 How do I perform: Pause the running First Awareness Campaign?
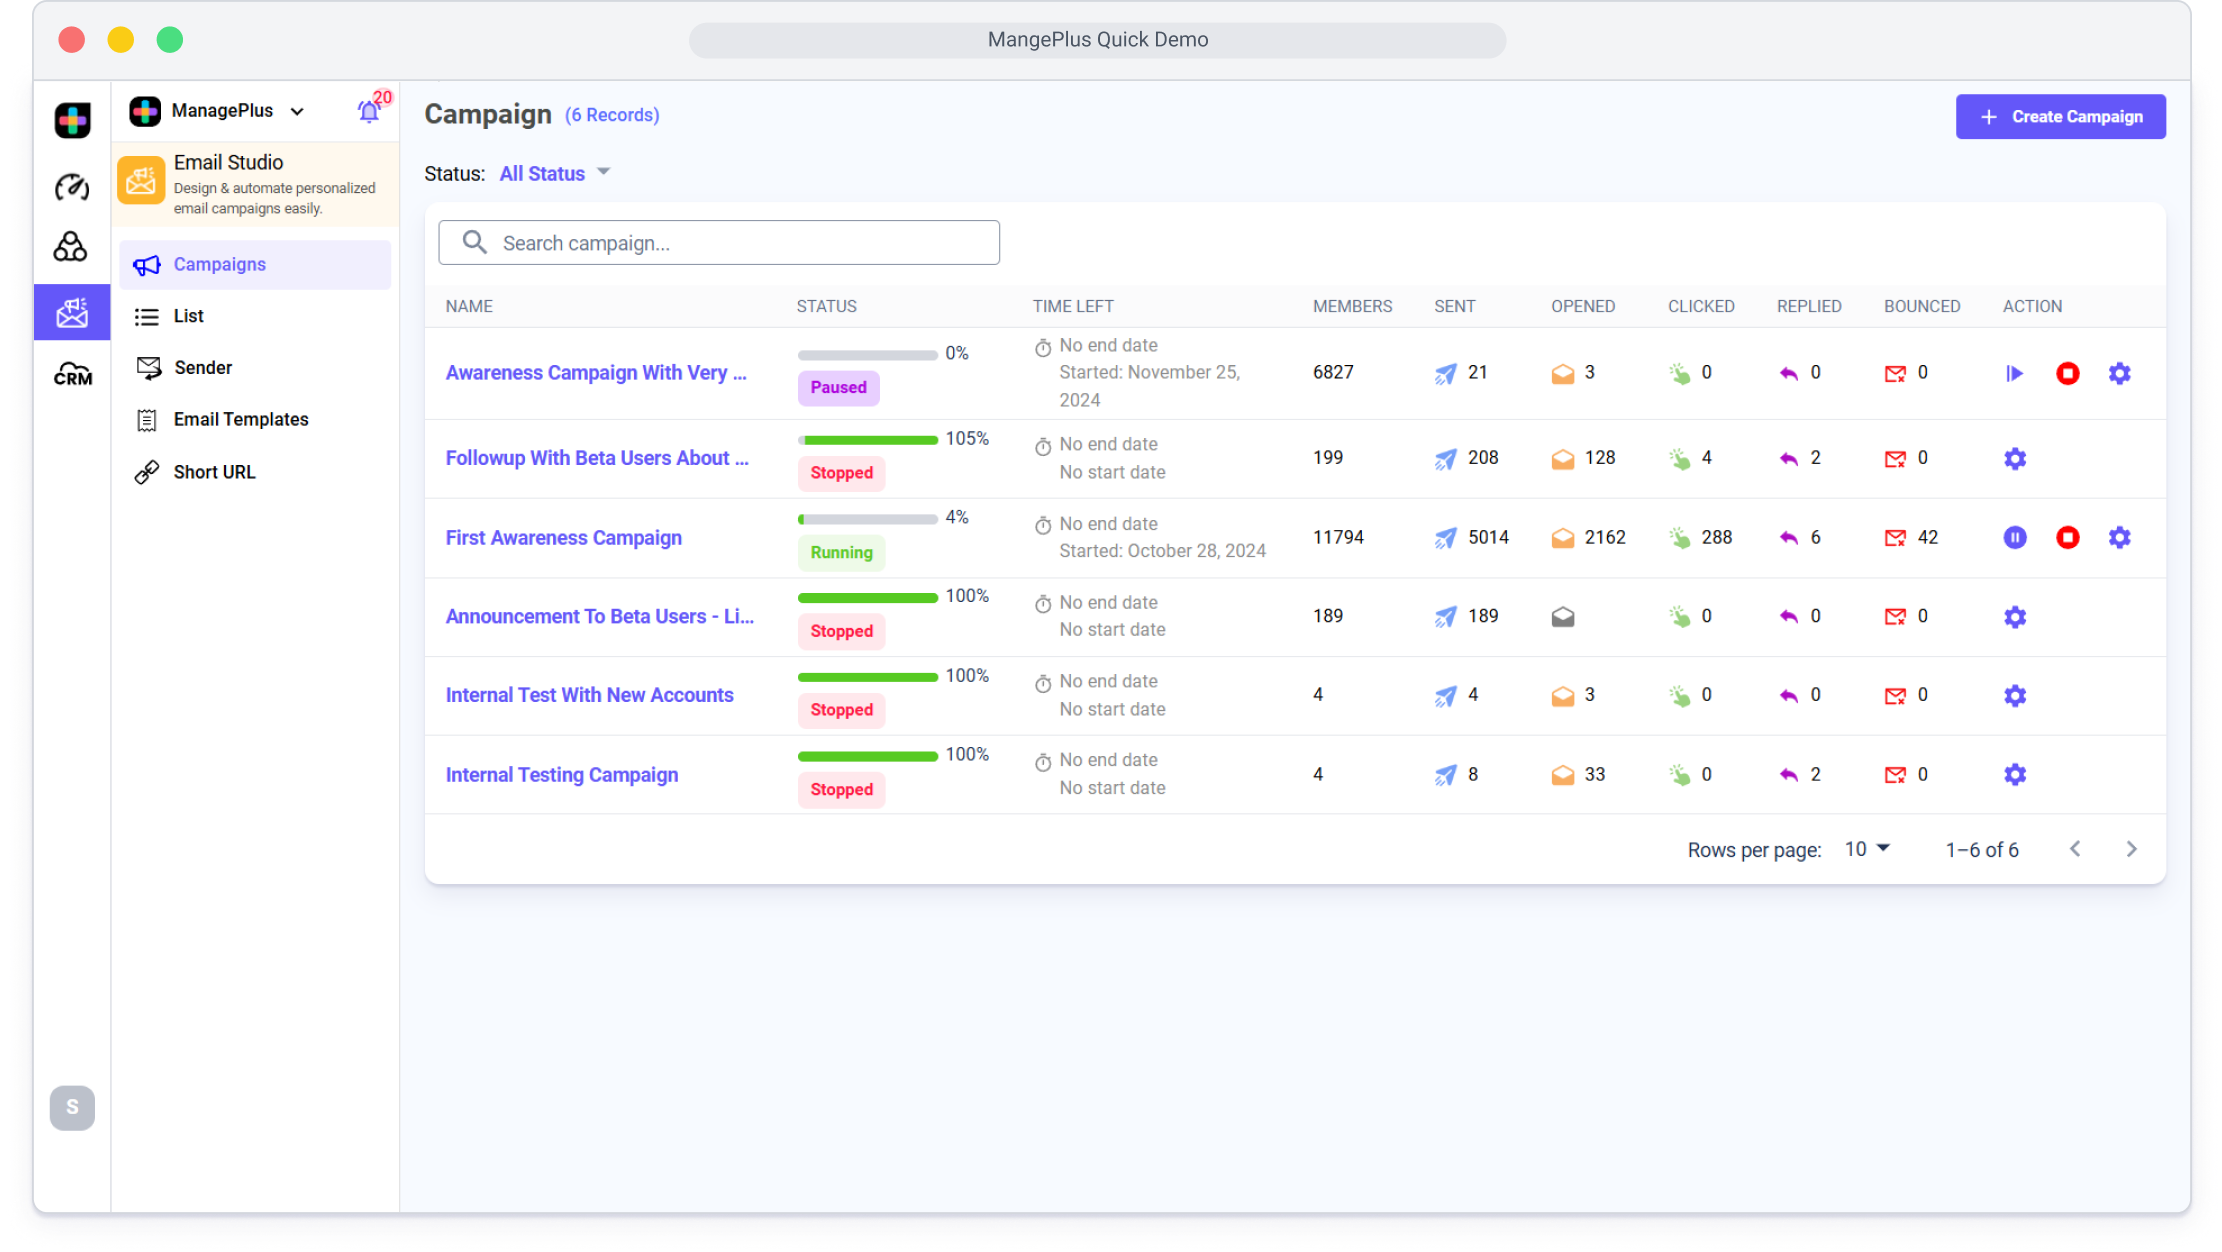(2014, 538)
